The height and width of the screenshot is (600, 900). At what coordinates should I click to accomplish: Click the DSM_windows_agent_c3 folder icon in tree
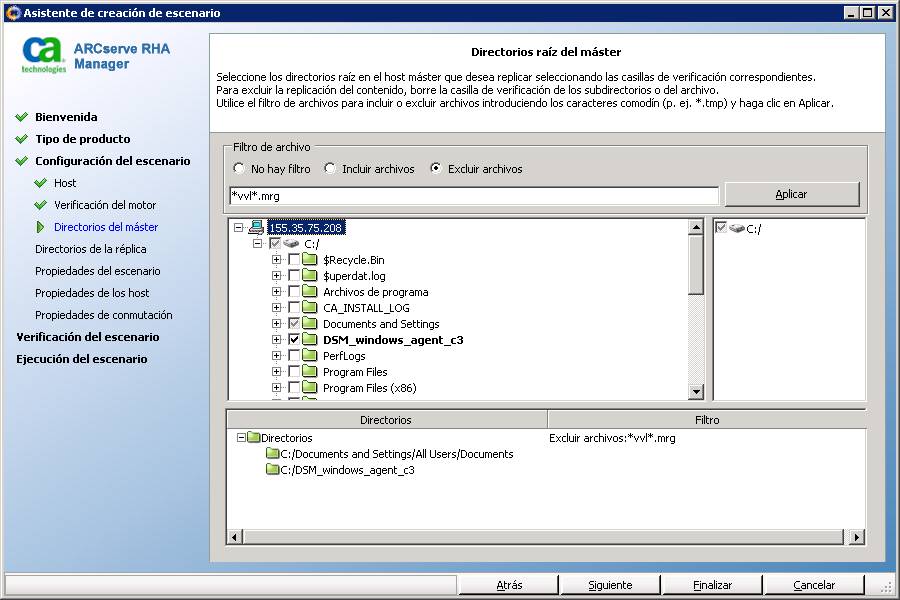coord(310,340)
